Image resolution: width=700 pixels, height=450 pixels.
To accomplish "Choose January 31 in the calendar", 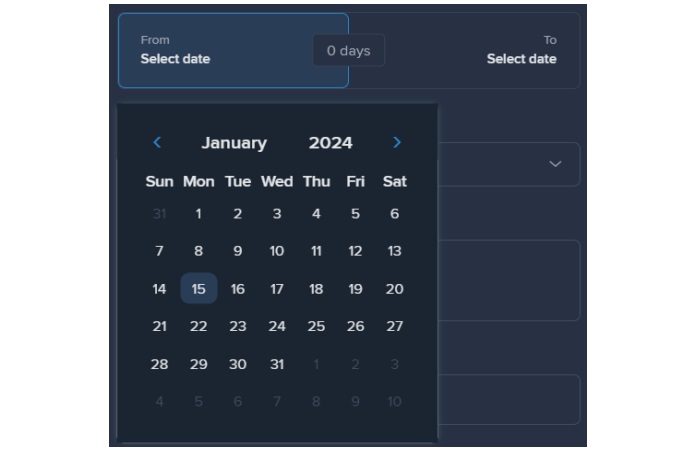I will 277,364.
